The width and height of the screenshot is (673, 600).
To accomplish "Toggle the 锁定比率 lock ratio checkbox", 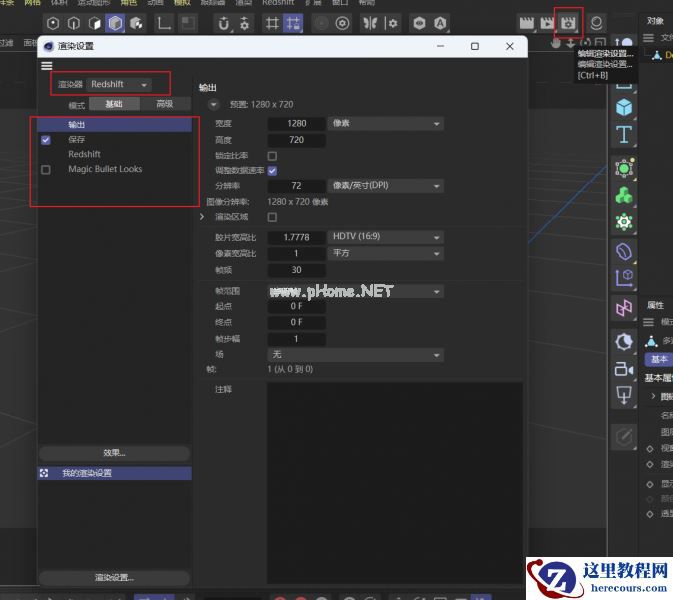I will click(272, 156).
